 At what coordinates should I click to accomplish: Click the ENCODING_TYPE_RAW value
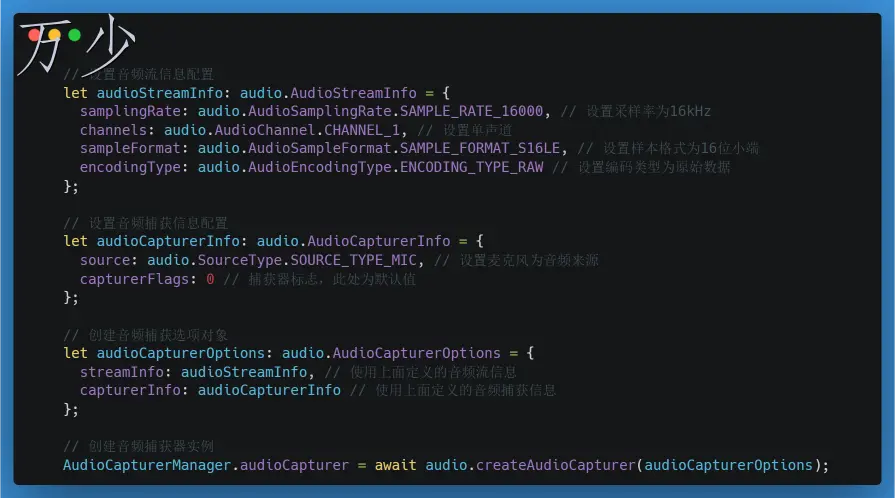(471, 167)
